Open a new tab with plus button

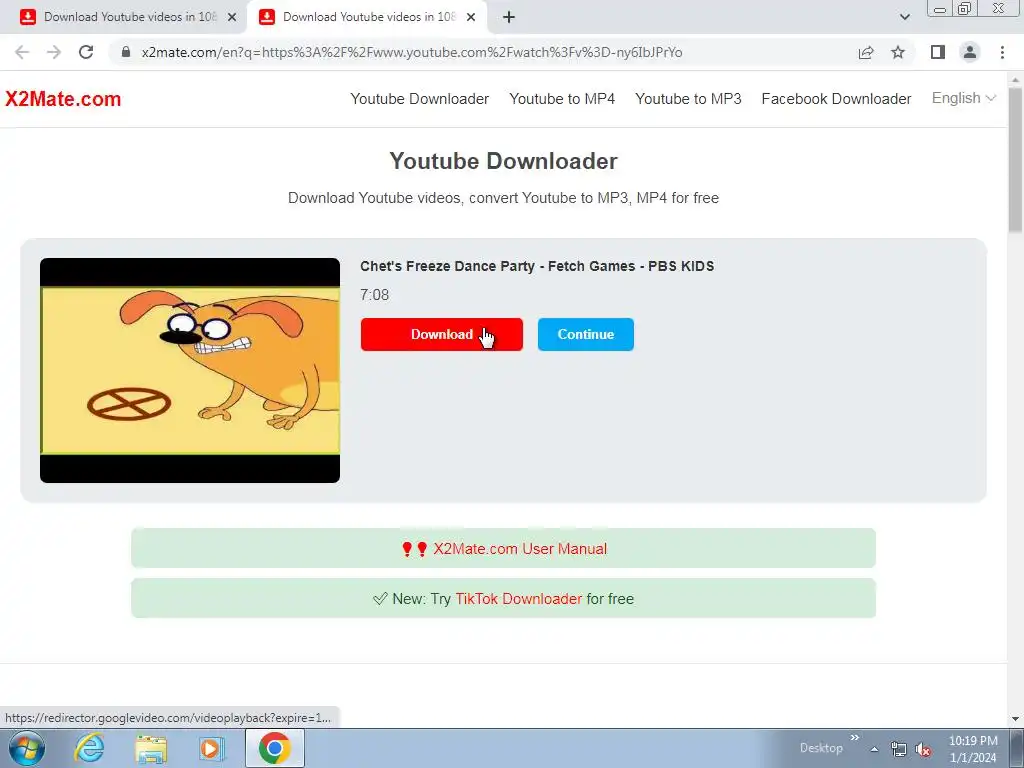[509, 17]
